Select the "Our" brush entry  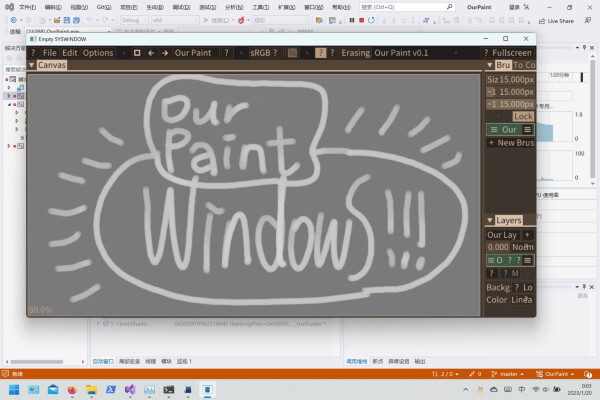tap(509, 129)
